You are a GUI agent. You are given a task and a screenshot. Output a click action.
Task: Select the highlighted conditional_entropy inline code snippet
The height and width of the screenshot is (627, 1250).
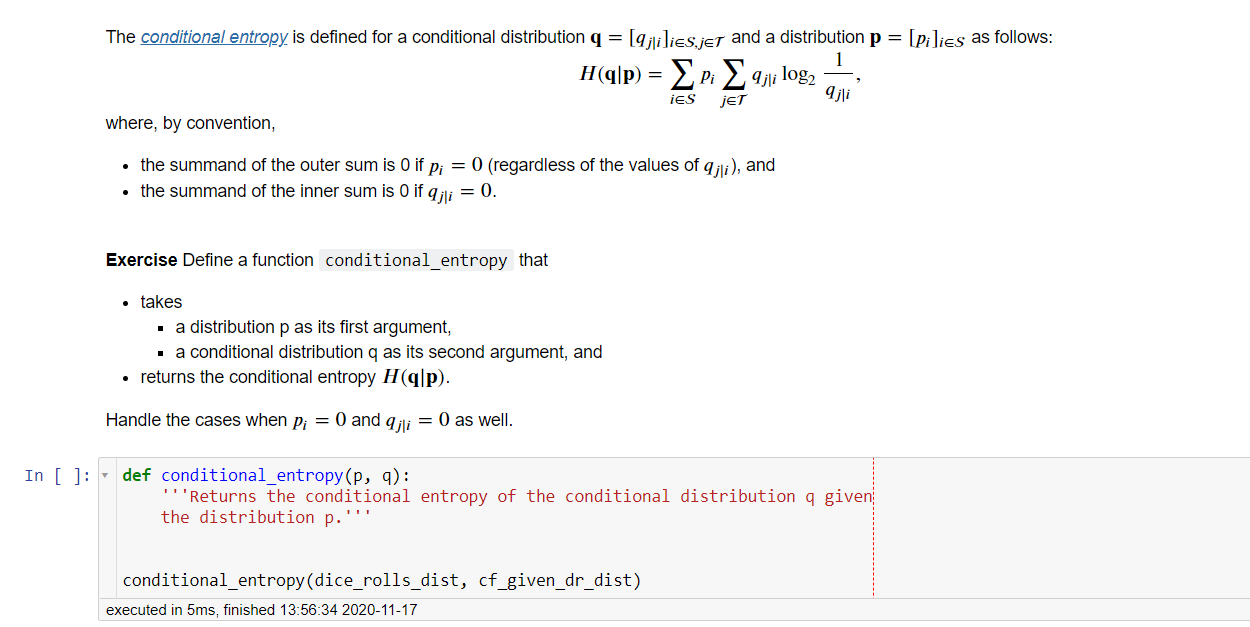click(x=416, y=260)
